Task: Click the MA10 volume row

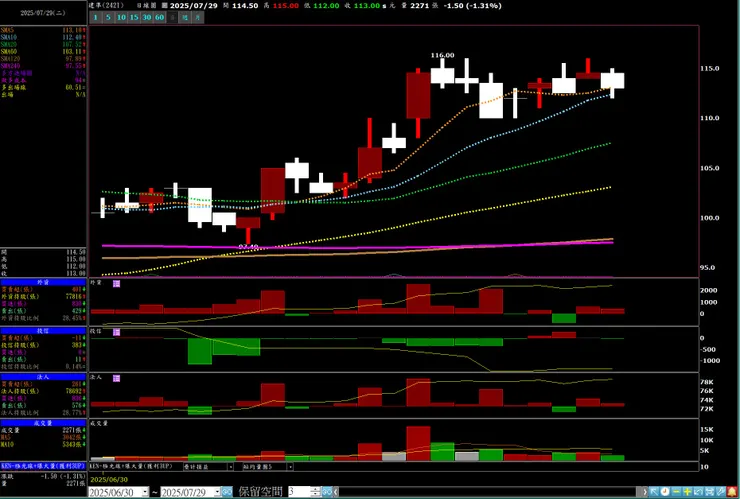Action: tap(43, 444)
